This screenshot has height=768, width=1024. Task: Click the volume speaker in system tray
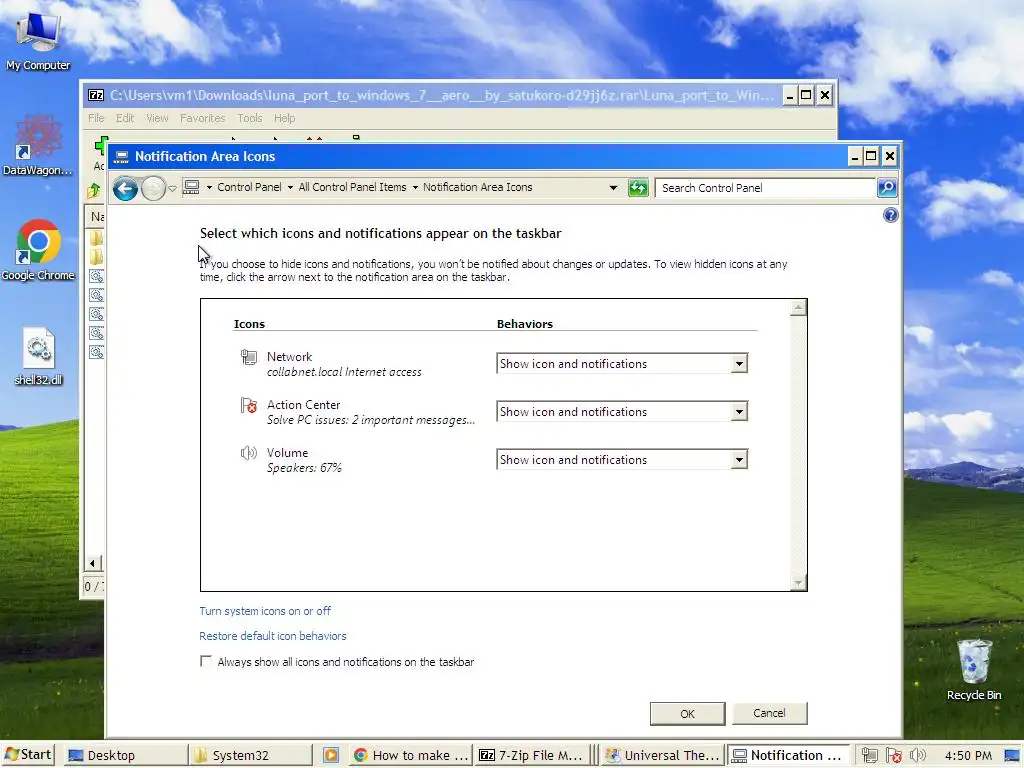click(918, 756)
